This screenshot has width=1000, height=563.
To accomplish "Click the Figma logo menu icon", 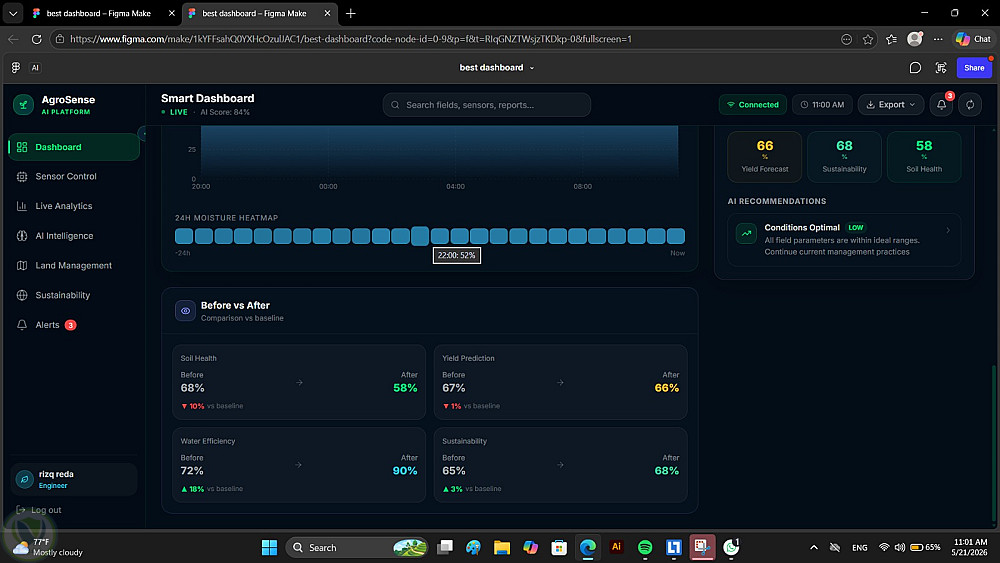I will click(x=16, y=68).
